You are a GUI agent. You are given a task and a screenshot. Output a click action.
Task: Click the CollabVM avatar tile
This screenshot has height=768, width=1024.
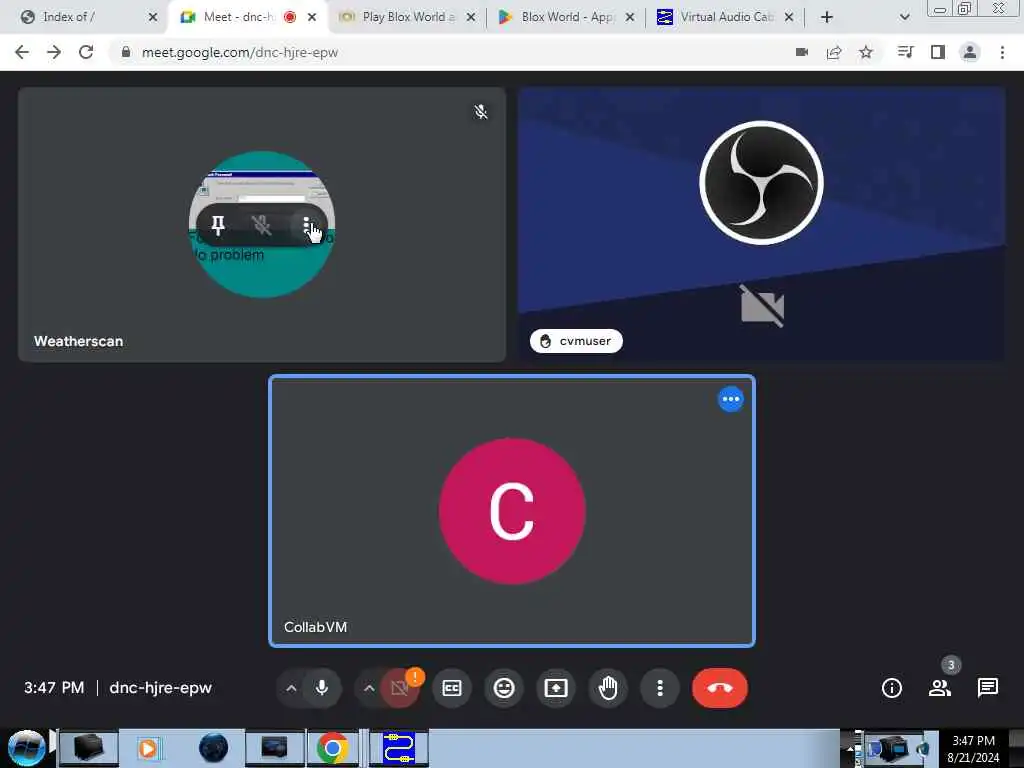point(511,511)
